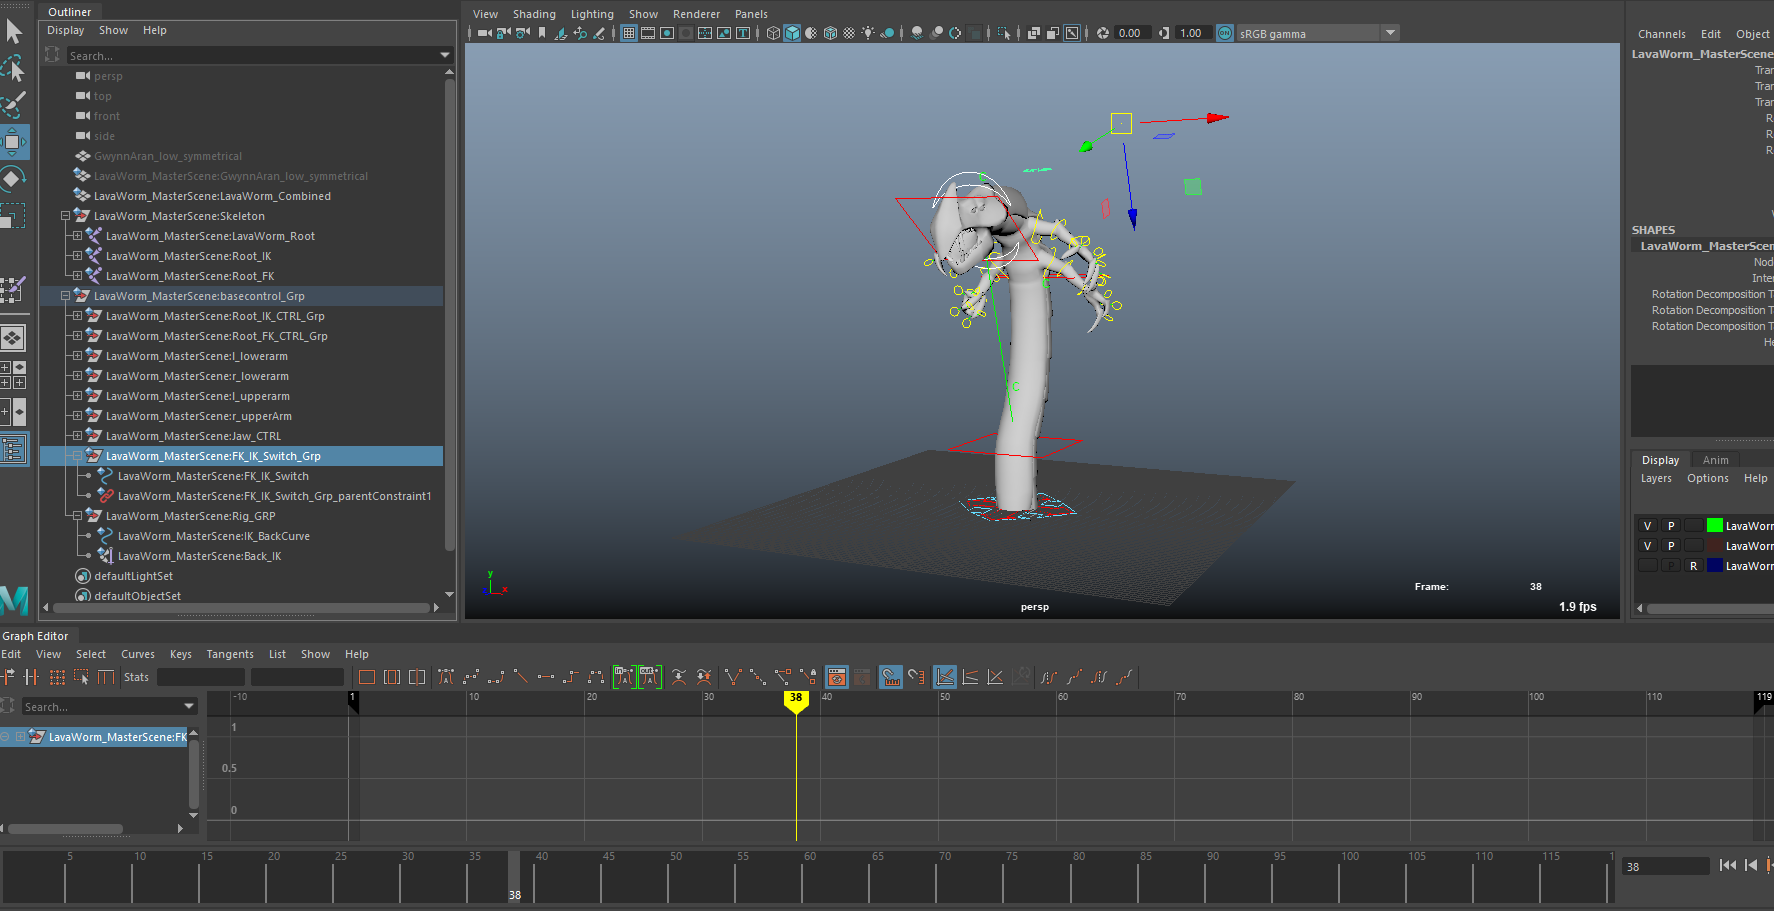This screenshot has height=911, width=1774.
Task: Enable use all lights bulb icon
Action: pos(868,33)
